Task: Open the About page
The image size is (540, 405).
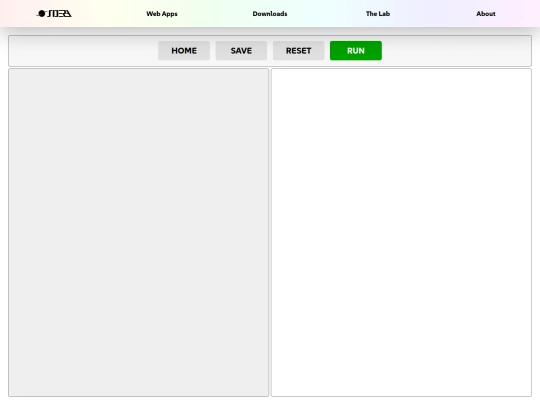Action: [486, 14]
